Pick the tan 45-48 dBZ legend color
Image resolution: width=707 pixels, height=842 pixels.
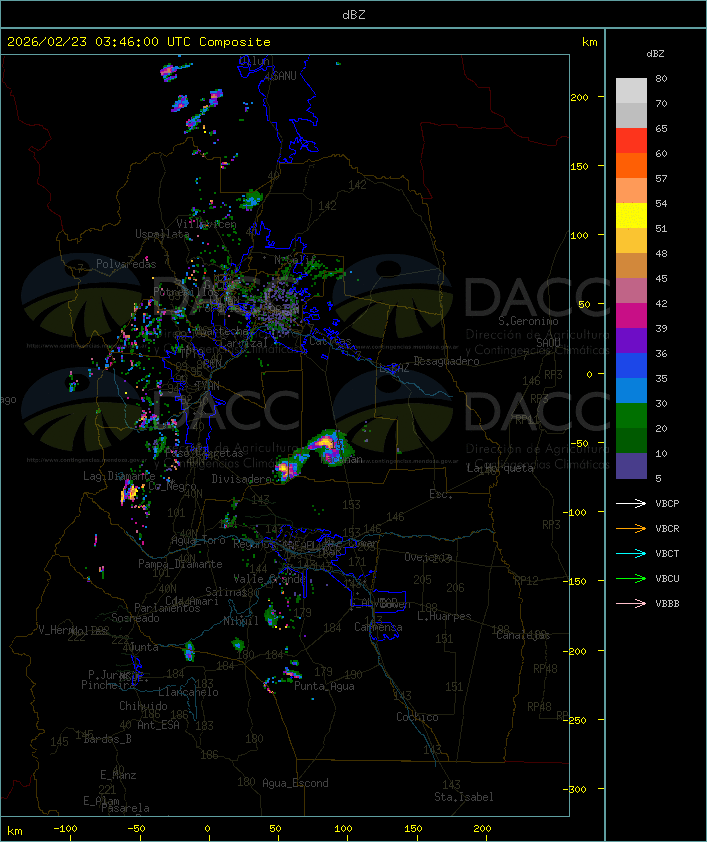click(631, 266)
